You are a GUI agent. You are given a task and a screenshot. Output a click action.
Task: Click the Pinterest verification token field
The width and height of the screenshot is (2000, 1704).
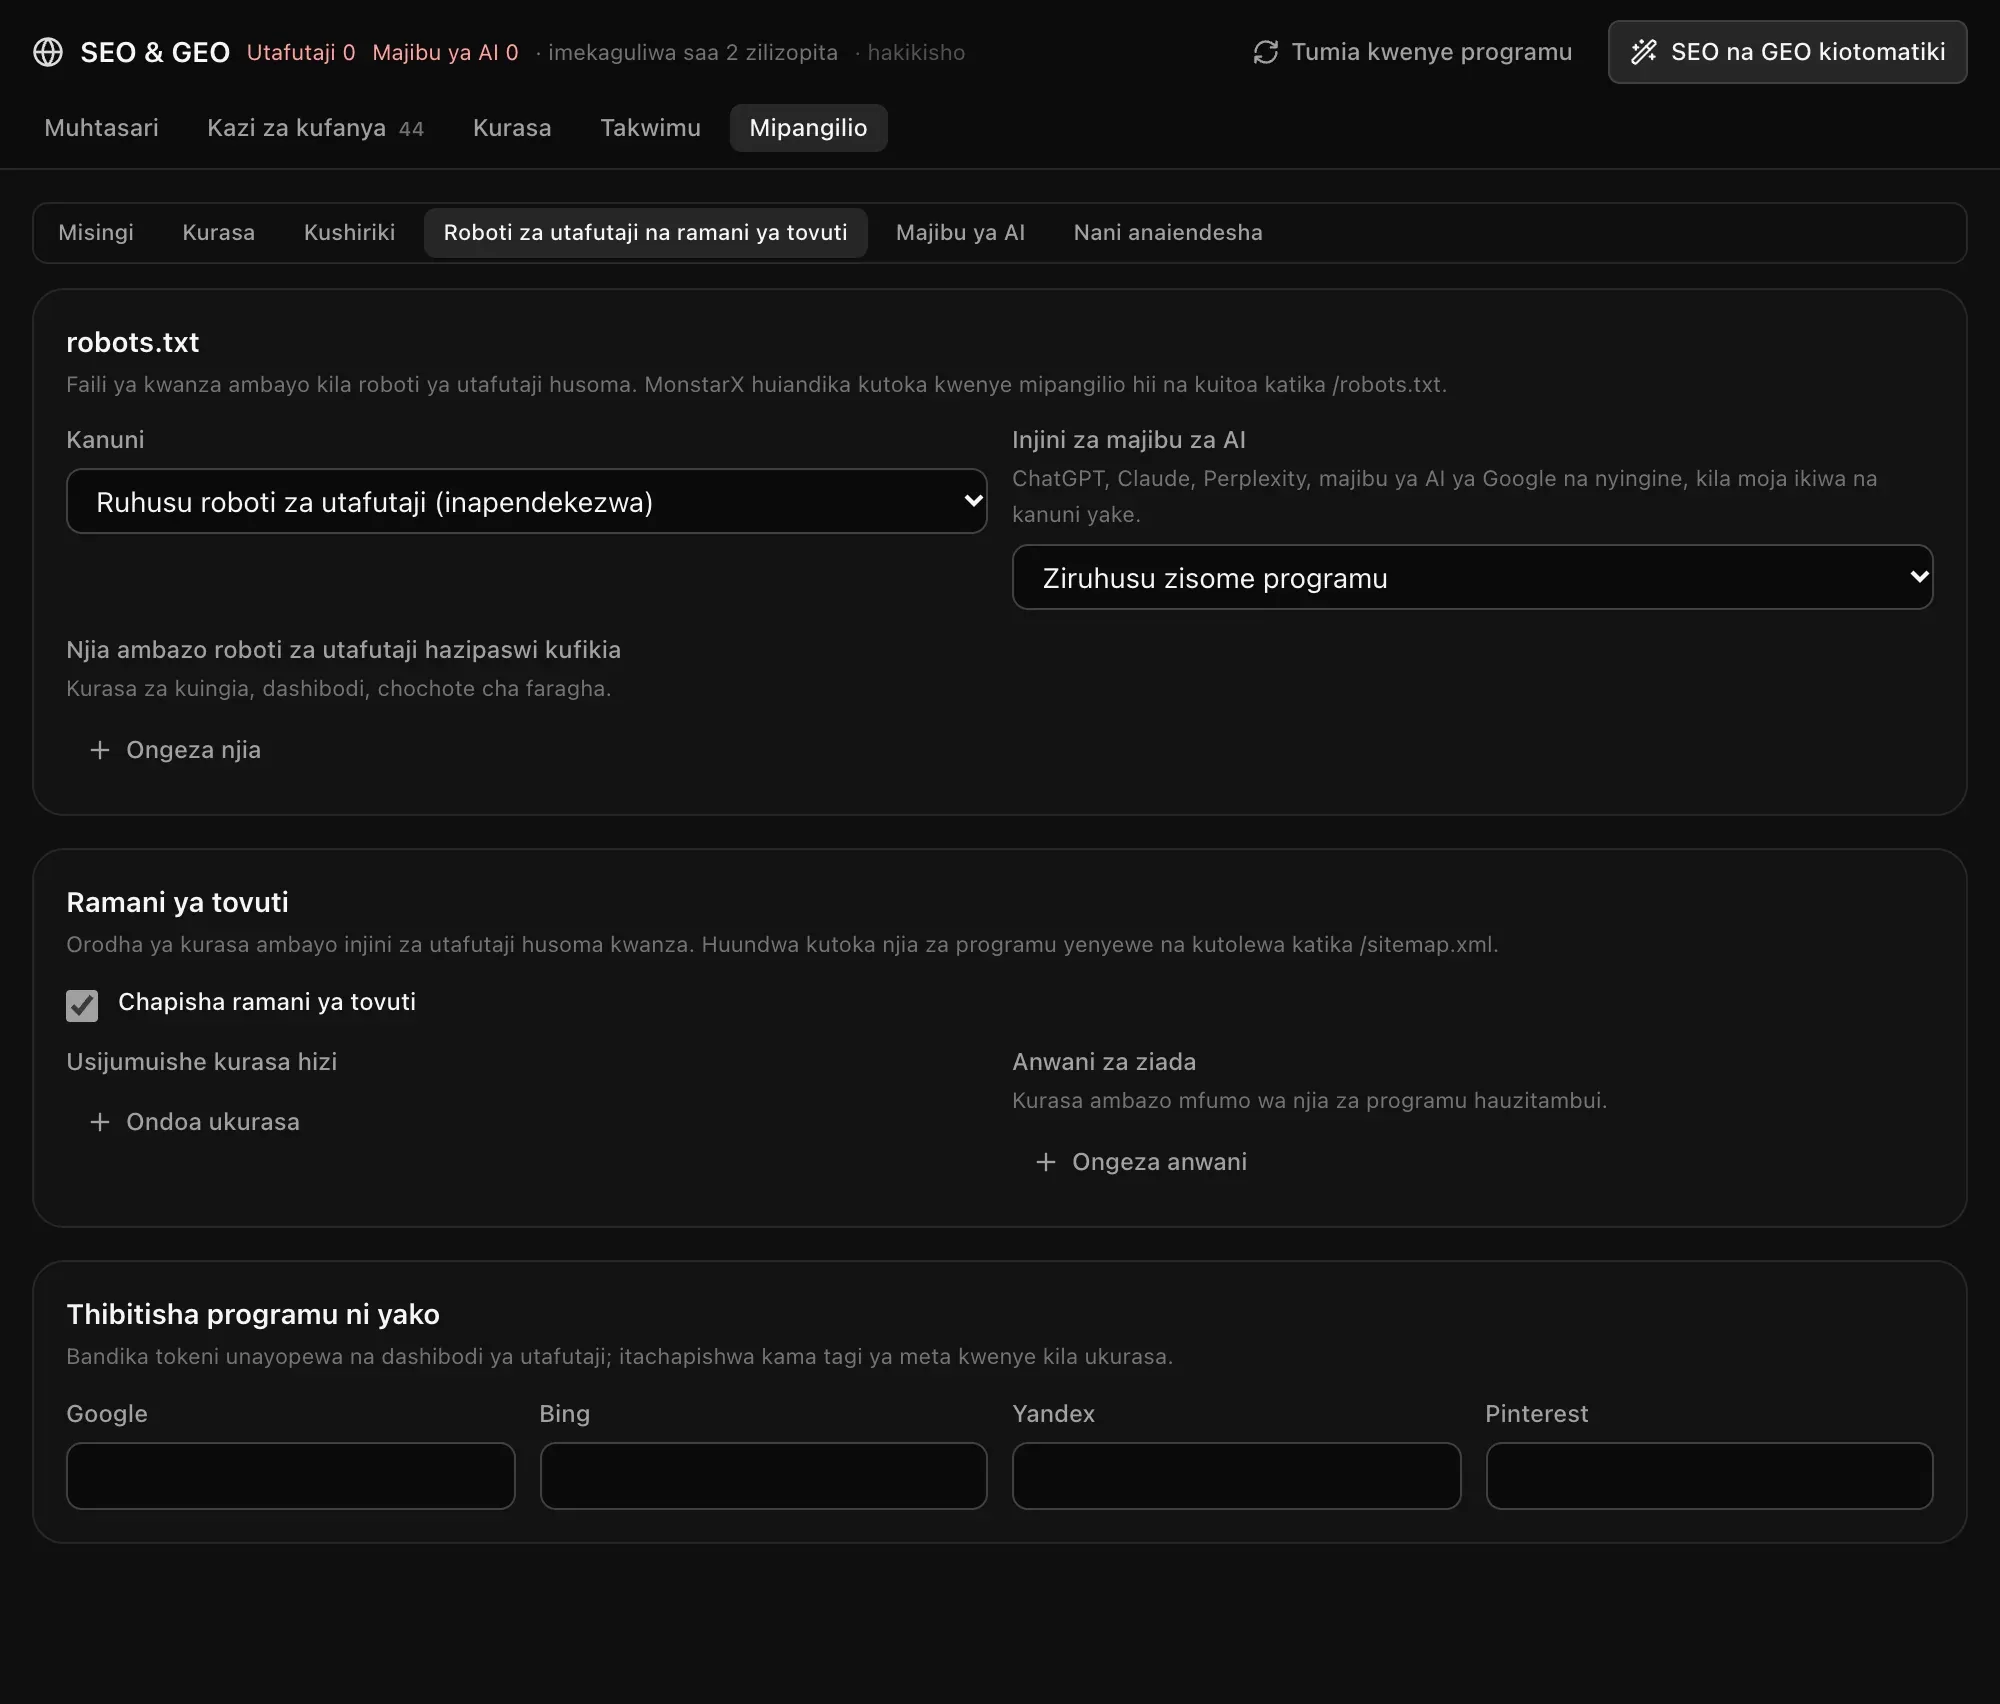(1710, 1476)
